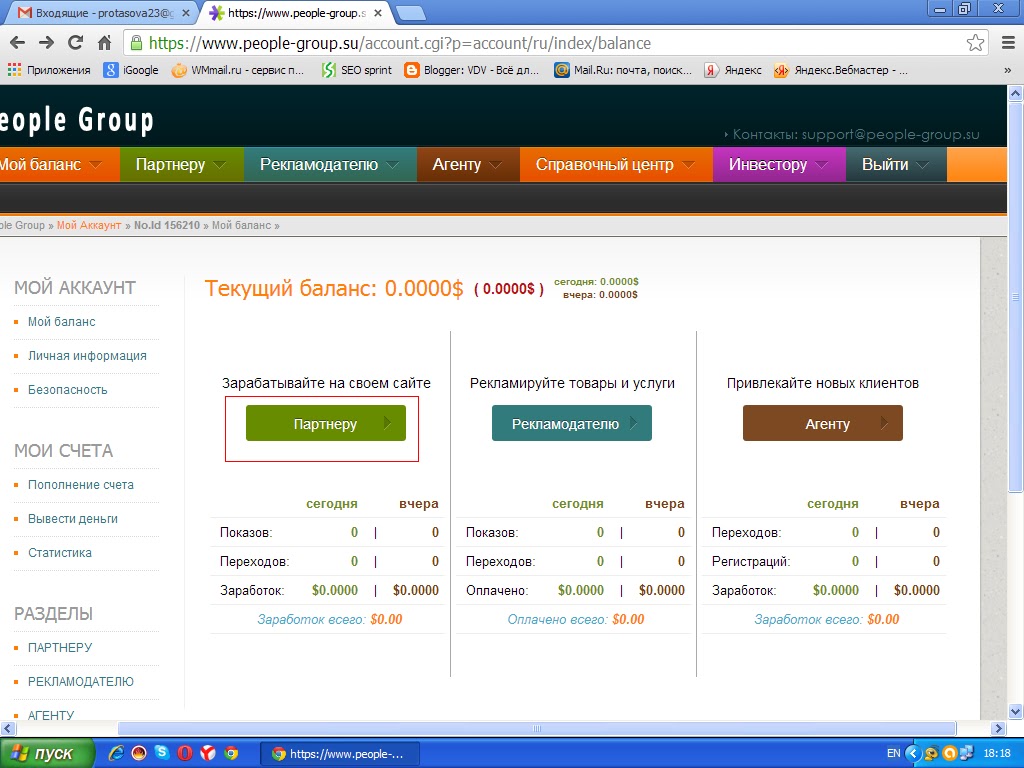The height and width of the screenshot is (768, 1024).
Task: Click the vertical scrollbar up arrow
Action: click(1016, 93)
